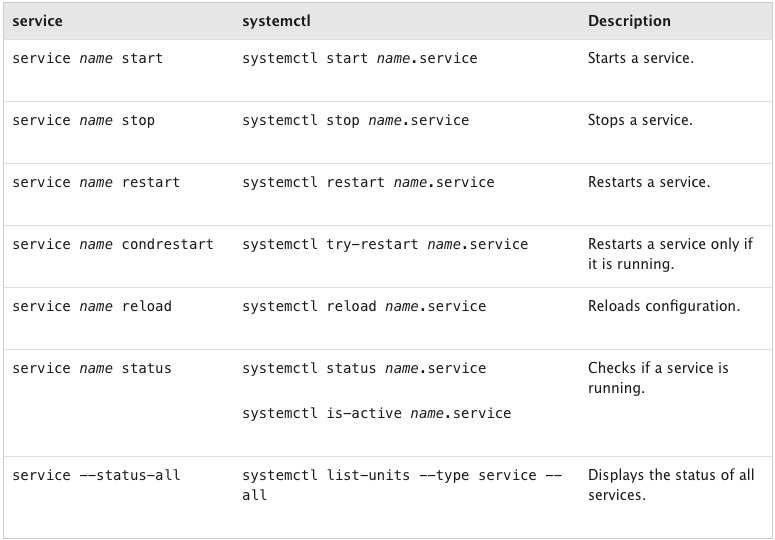The width and height of the screenshot is (775, 540).
Task: Select the "systemctl start name.service" command text
Action: [359, 58]
